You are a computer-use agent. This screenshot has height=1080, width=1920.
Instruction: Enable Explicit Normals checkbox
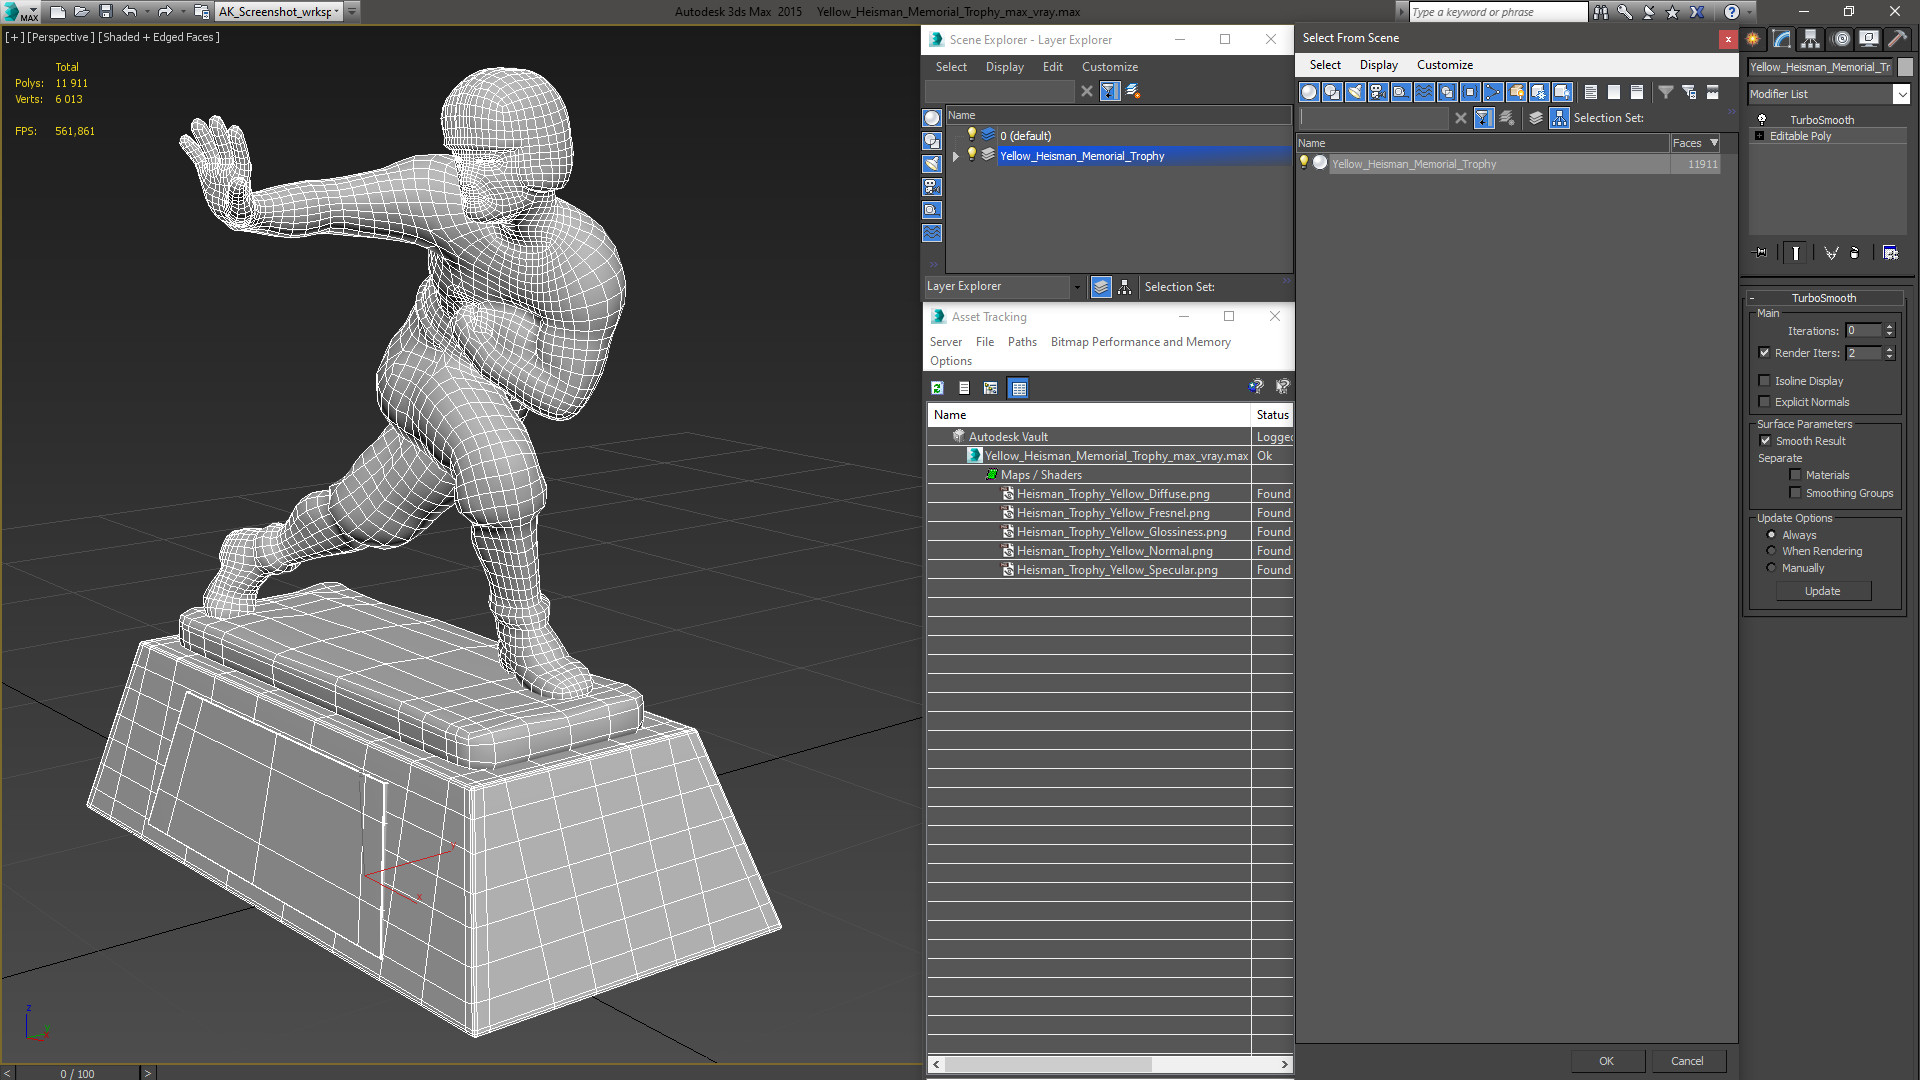[x=1764, y=402]
